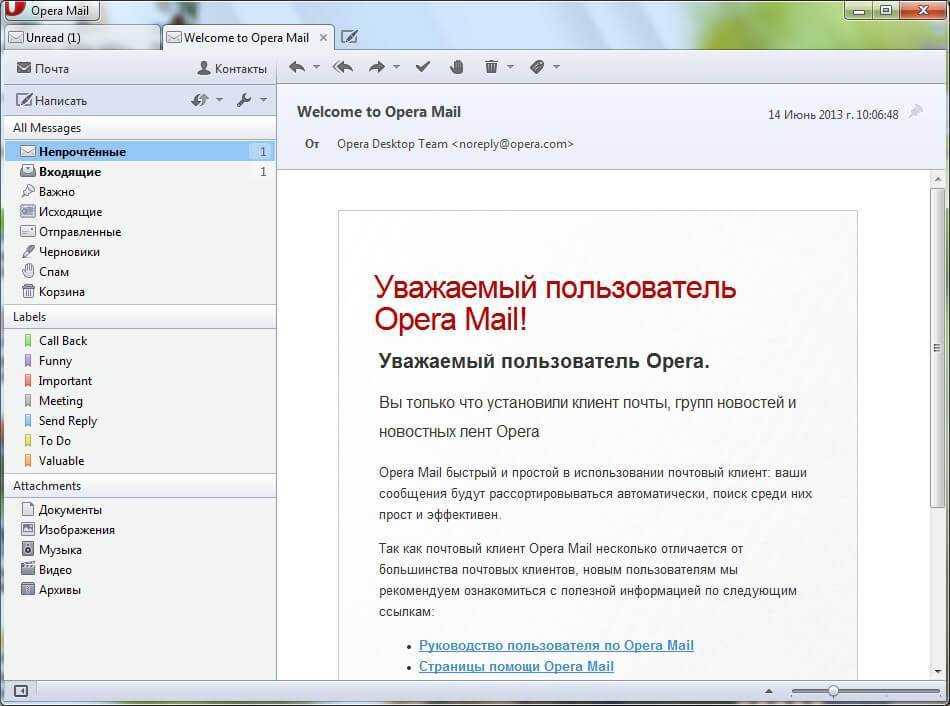Open the wrench settings dropdown arrow

click(263, 100)
